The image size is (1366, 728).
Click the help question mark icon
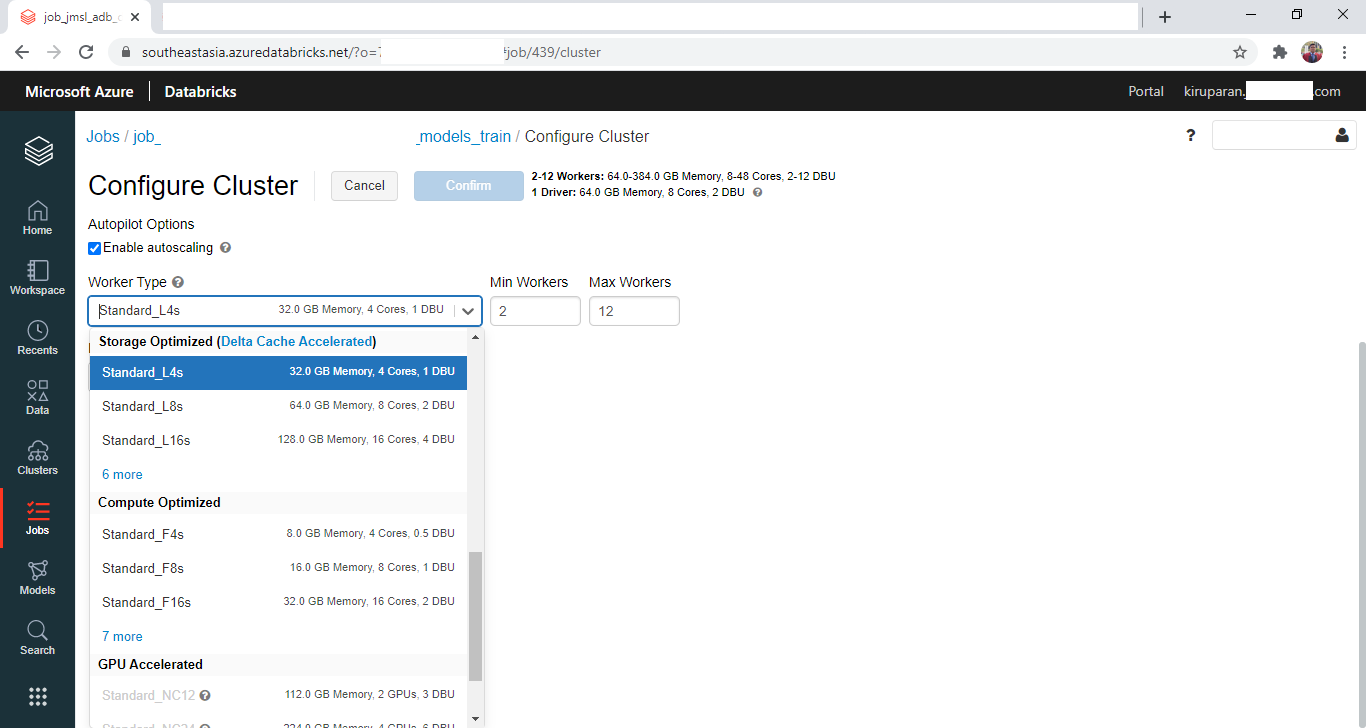1191,136
